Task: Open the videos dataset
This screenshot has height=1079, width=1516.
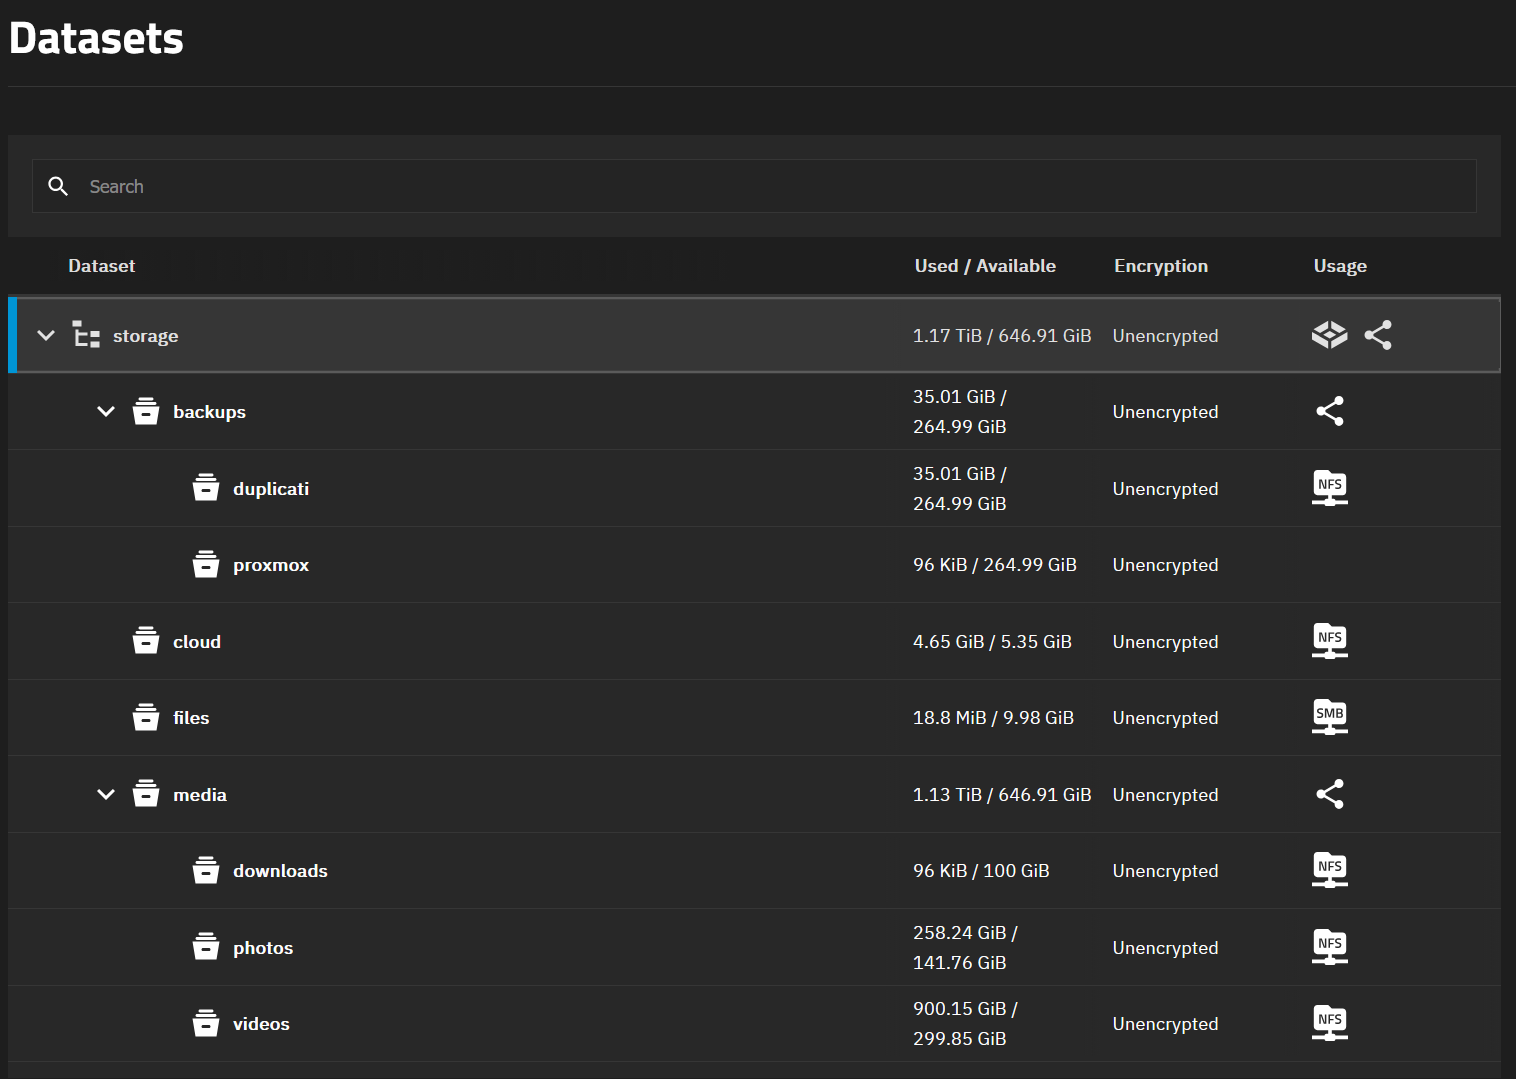Action: tap(261, 1024)
